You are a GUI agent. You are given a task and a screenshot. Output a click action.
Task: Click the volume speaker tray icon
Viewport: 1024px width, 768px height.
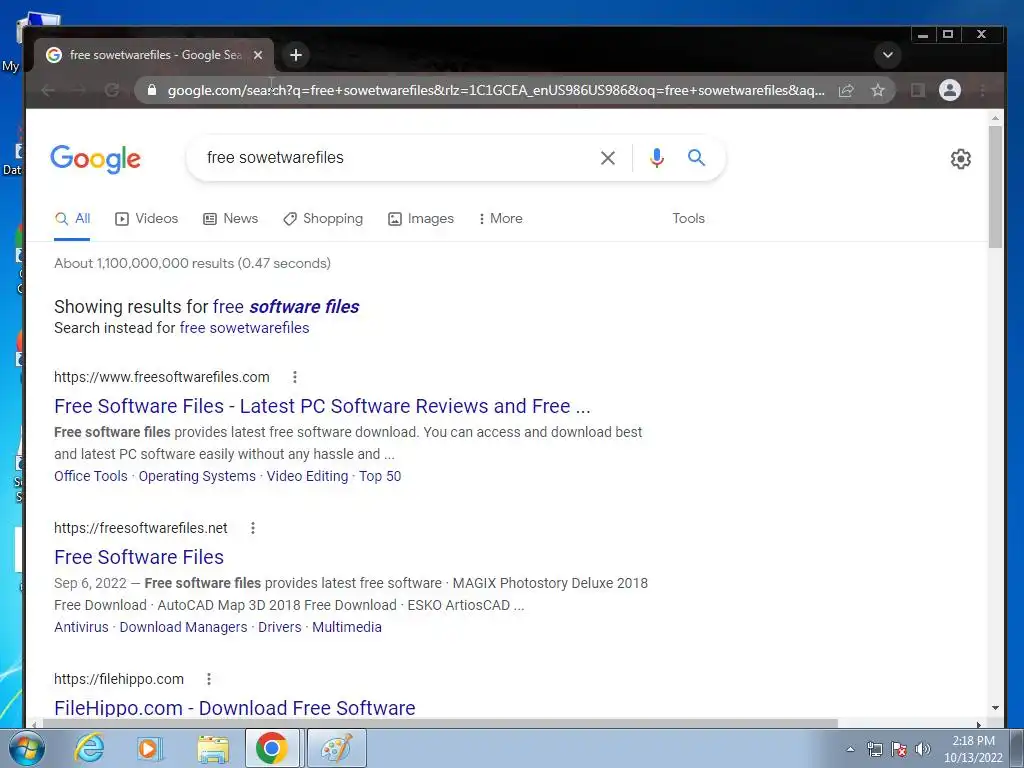(x=922, y=748)
